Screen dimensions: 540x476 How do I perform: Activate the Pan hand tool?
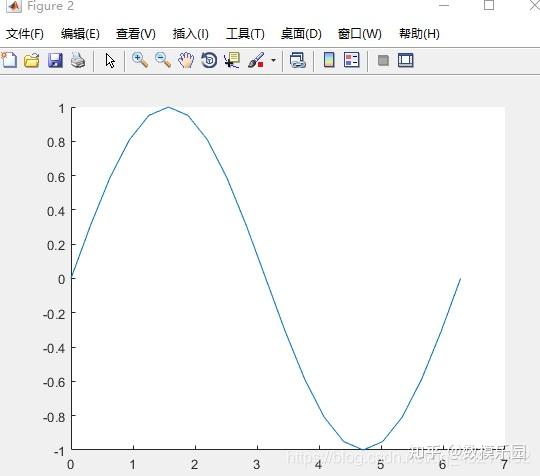186,60
